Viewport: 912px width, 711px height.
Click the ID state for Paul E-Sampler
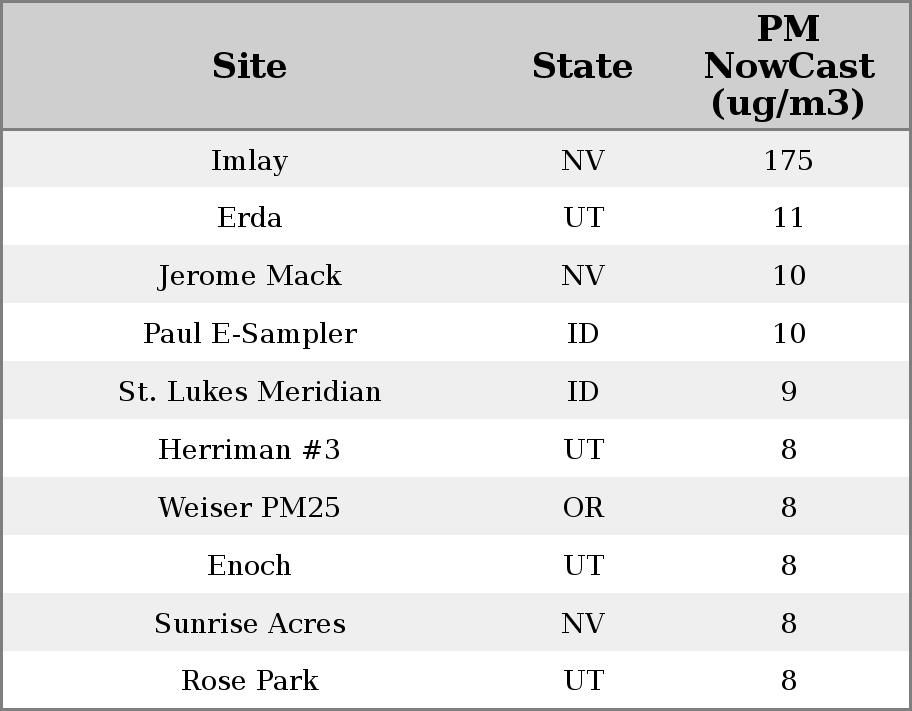[583, 333]
